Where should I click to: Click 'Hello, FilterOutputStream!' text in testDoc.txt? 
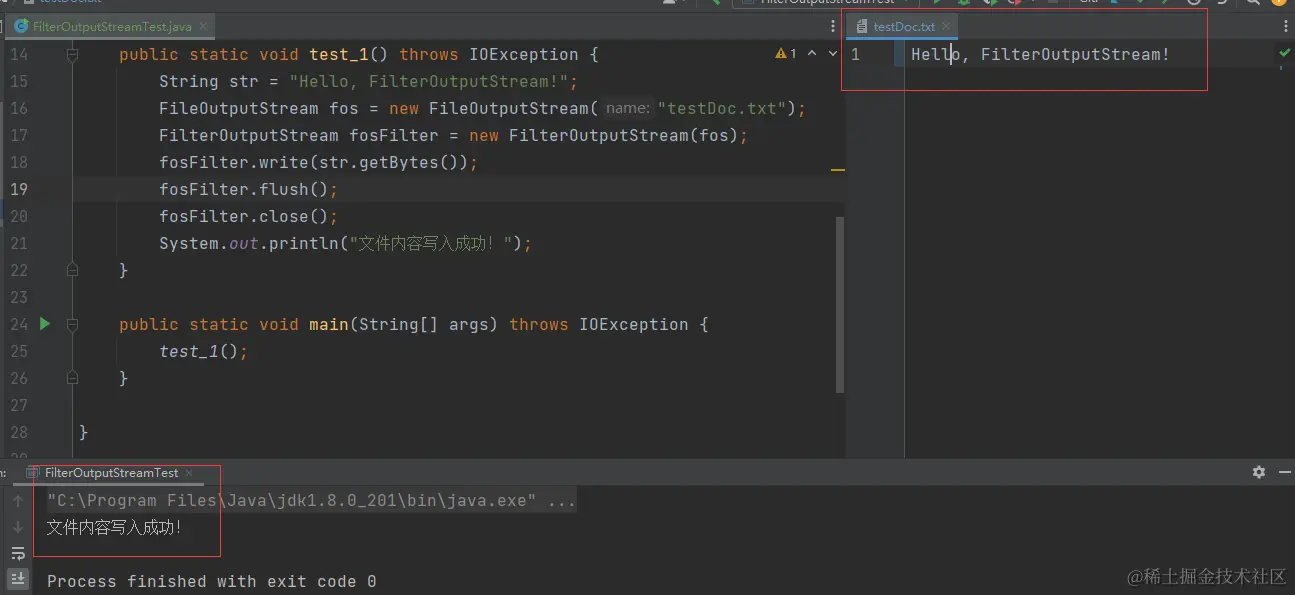coord(1040,54)
